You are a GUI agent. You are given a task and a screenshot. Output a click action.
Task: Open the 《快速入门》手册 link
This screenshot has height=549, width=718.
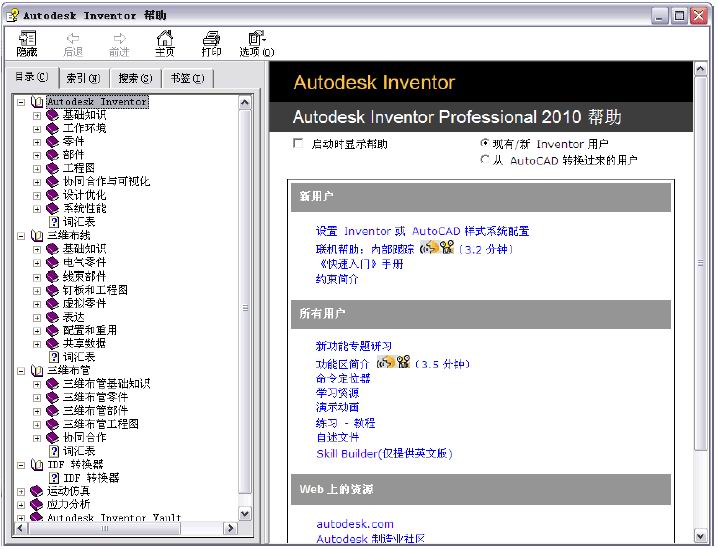(360, 264)
